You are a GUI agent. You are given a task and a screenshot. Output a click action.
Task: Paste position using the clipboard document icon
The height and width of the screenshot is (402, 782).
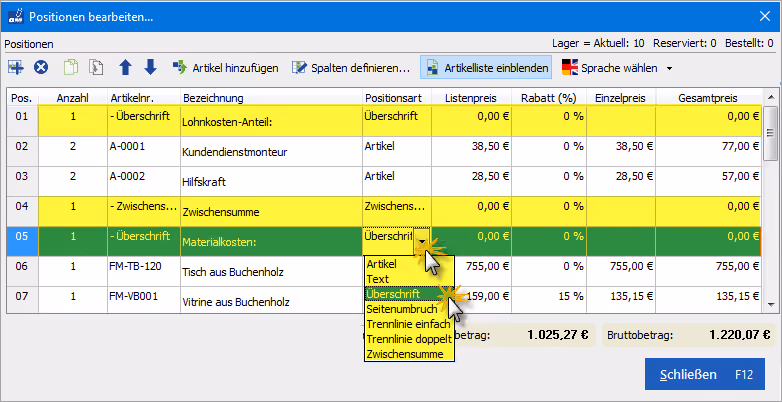click(x=96, y=67)
